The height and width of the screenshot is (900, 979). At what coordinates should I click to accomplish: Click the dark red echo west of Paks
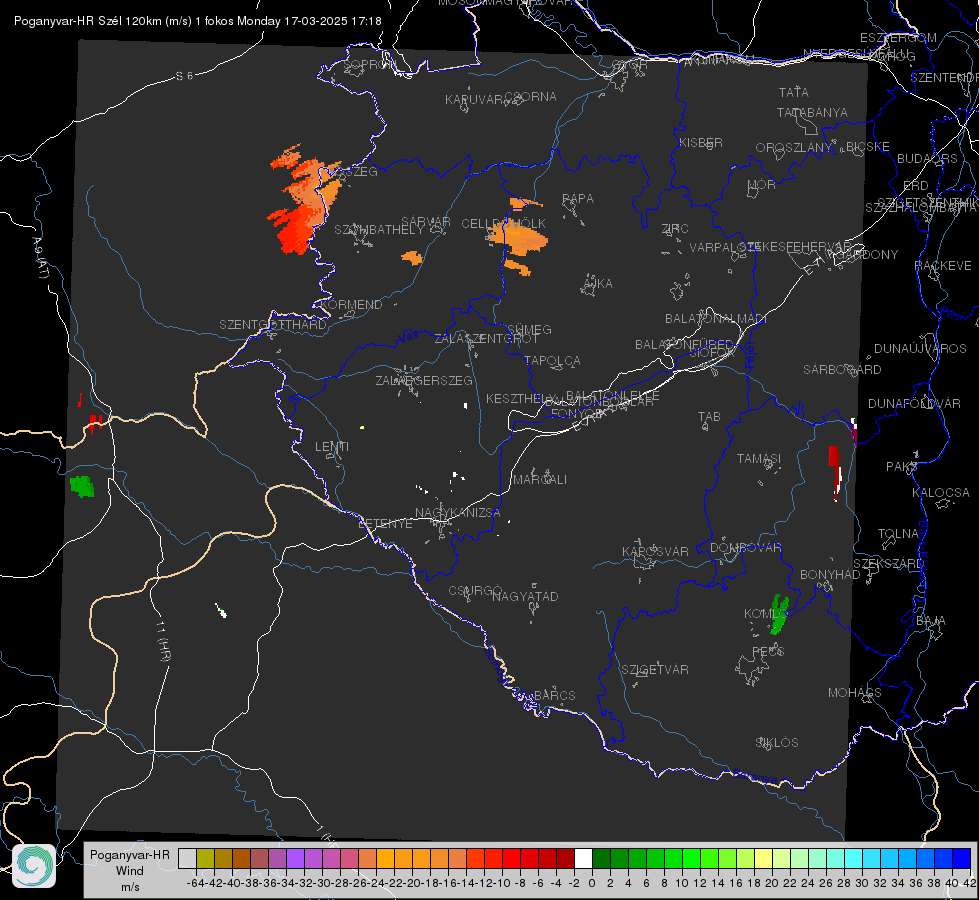(834, 472)
